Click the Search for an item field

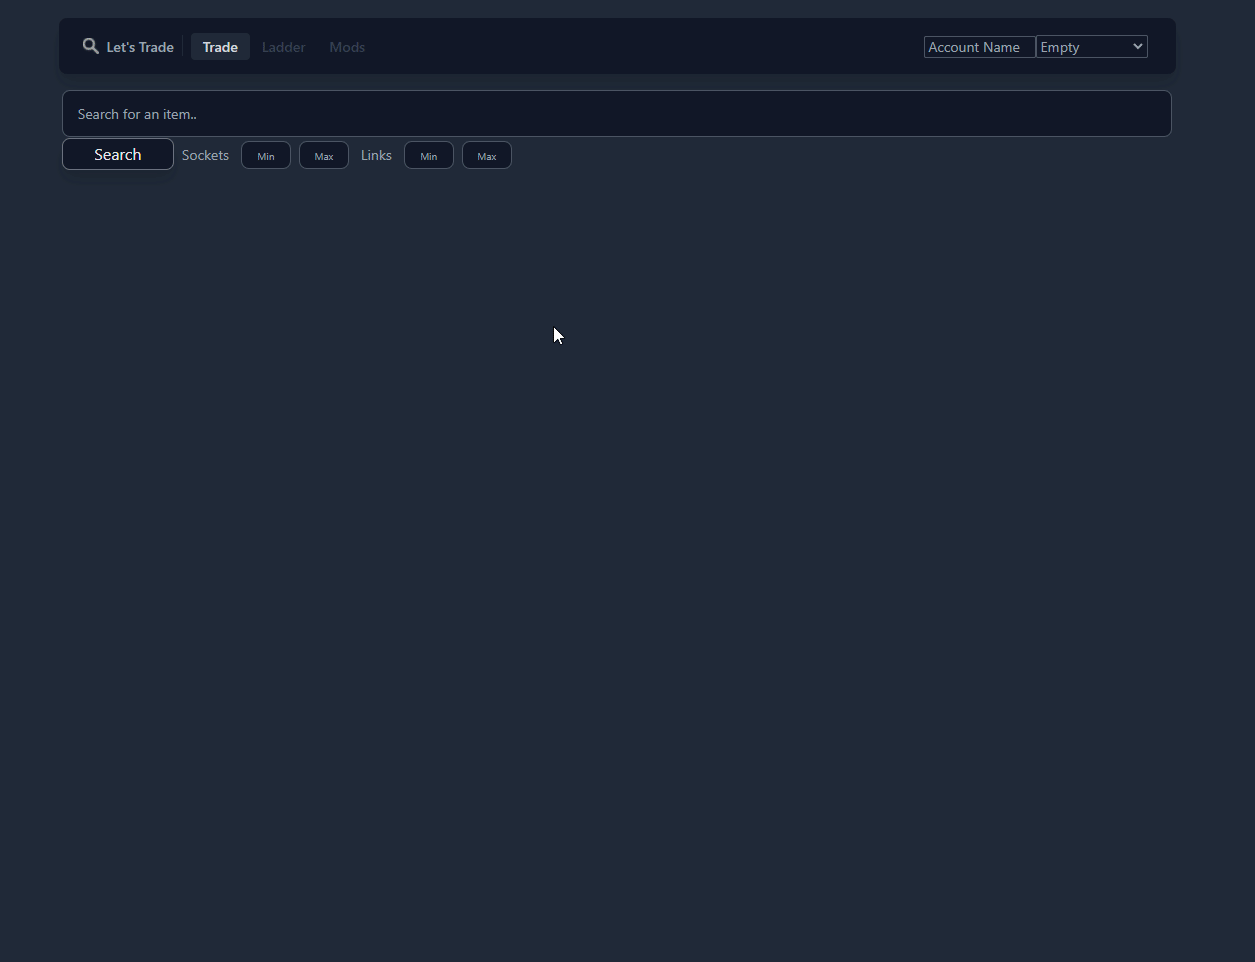click(617, 114)
